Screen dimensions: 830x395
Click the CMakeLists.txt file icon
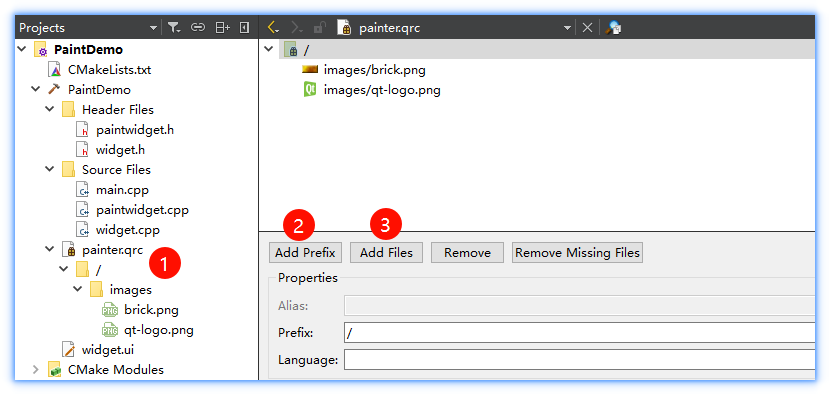point(55,69)
